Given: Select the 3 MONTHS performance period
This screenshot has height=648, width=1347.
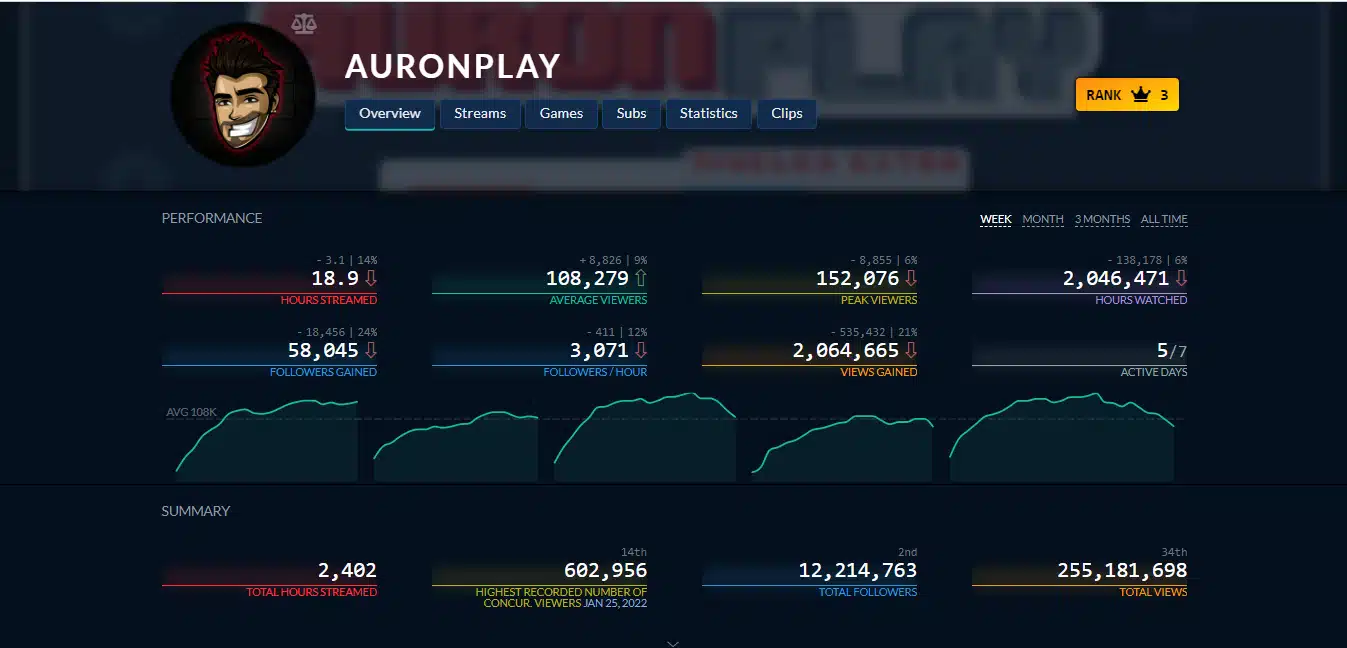Looking at the screenshot, I should coord(1102,220).
